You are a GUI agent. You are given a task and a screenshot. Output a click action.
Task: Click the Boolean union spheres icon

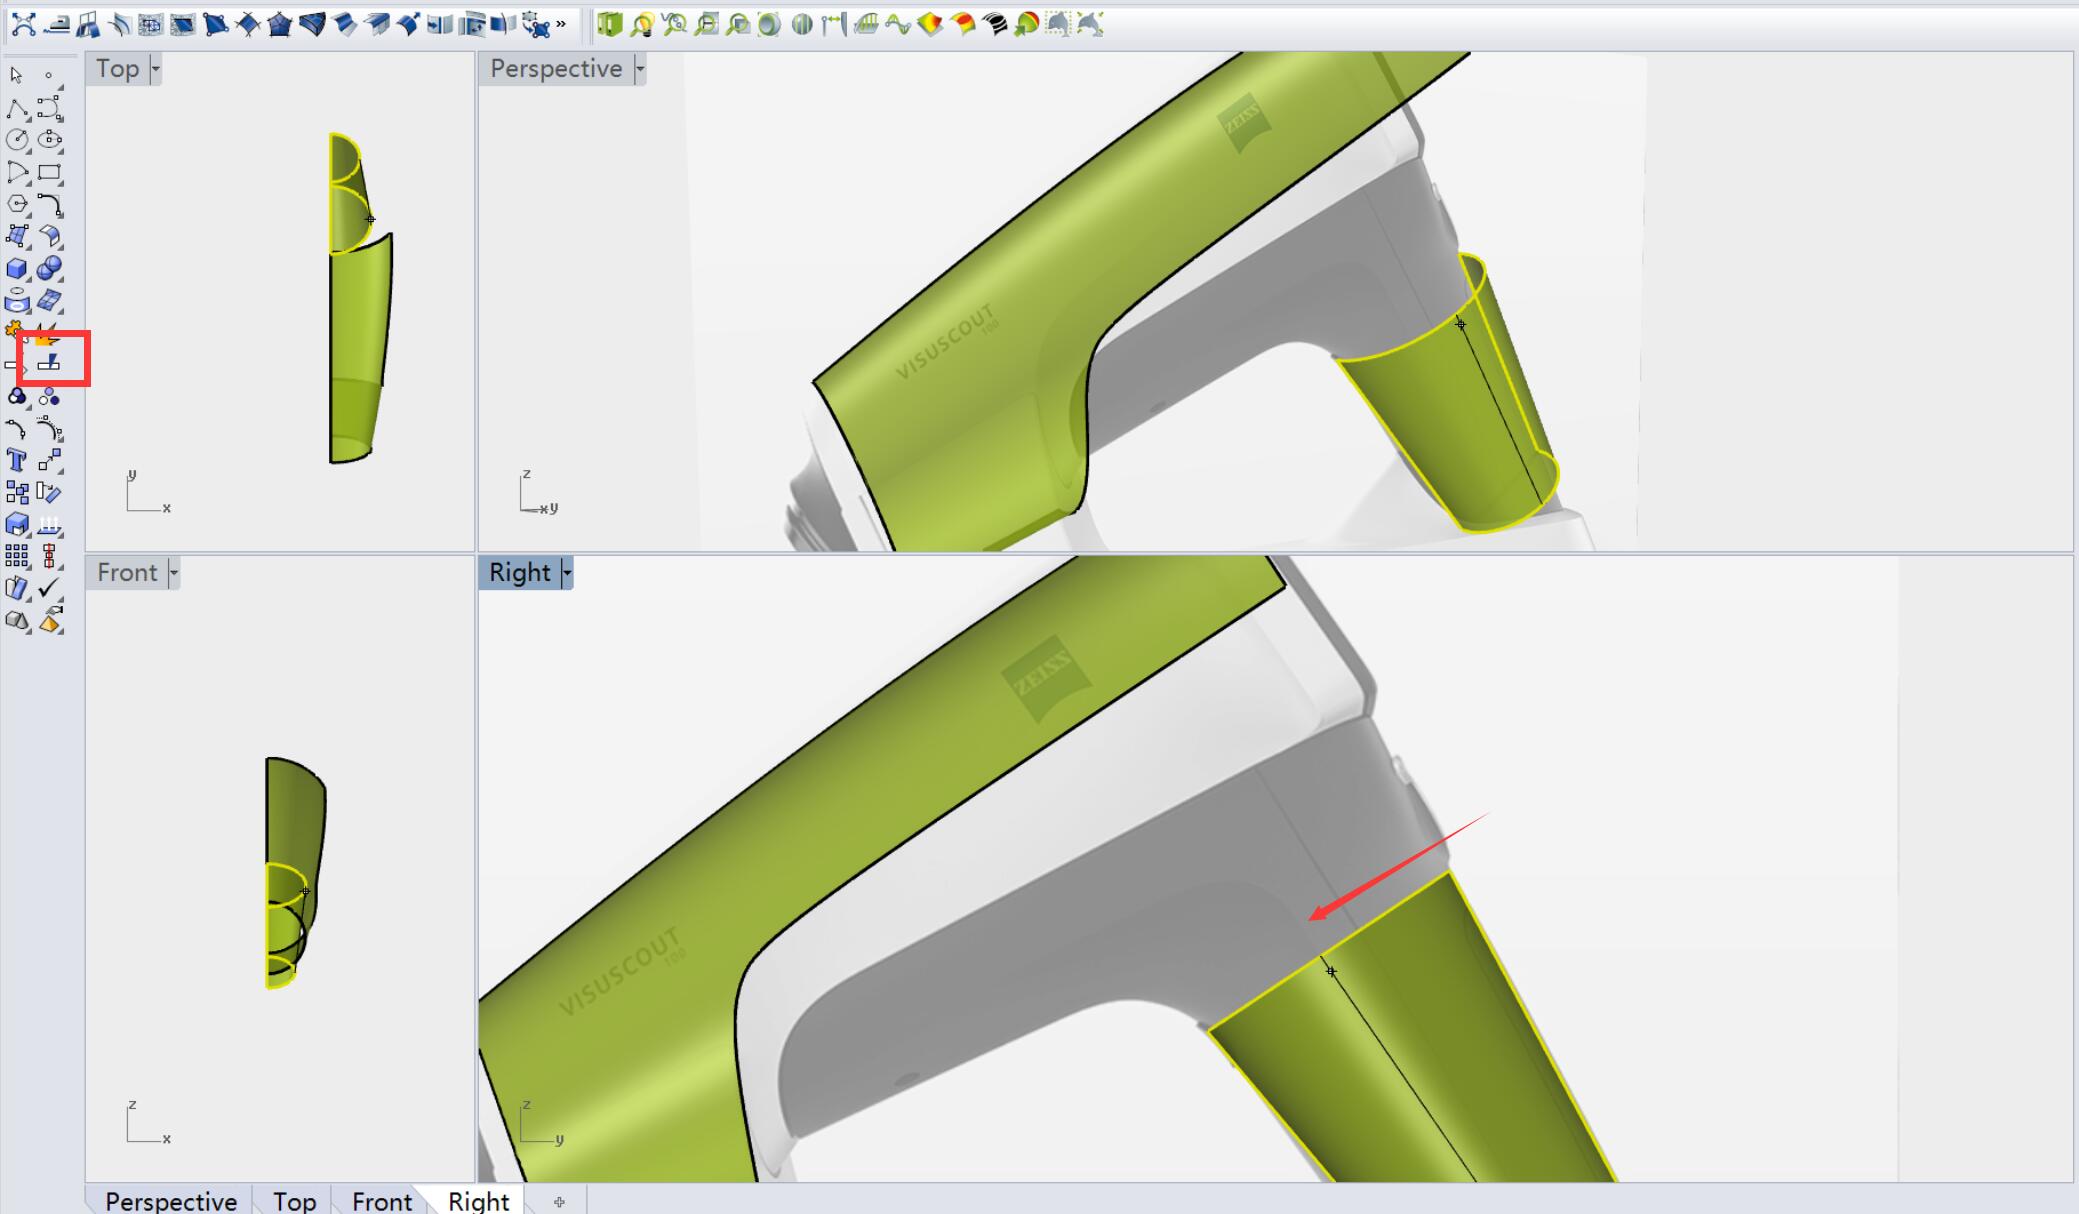tap(49, 268)
